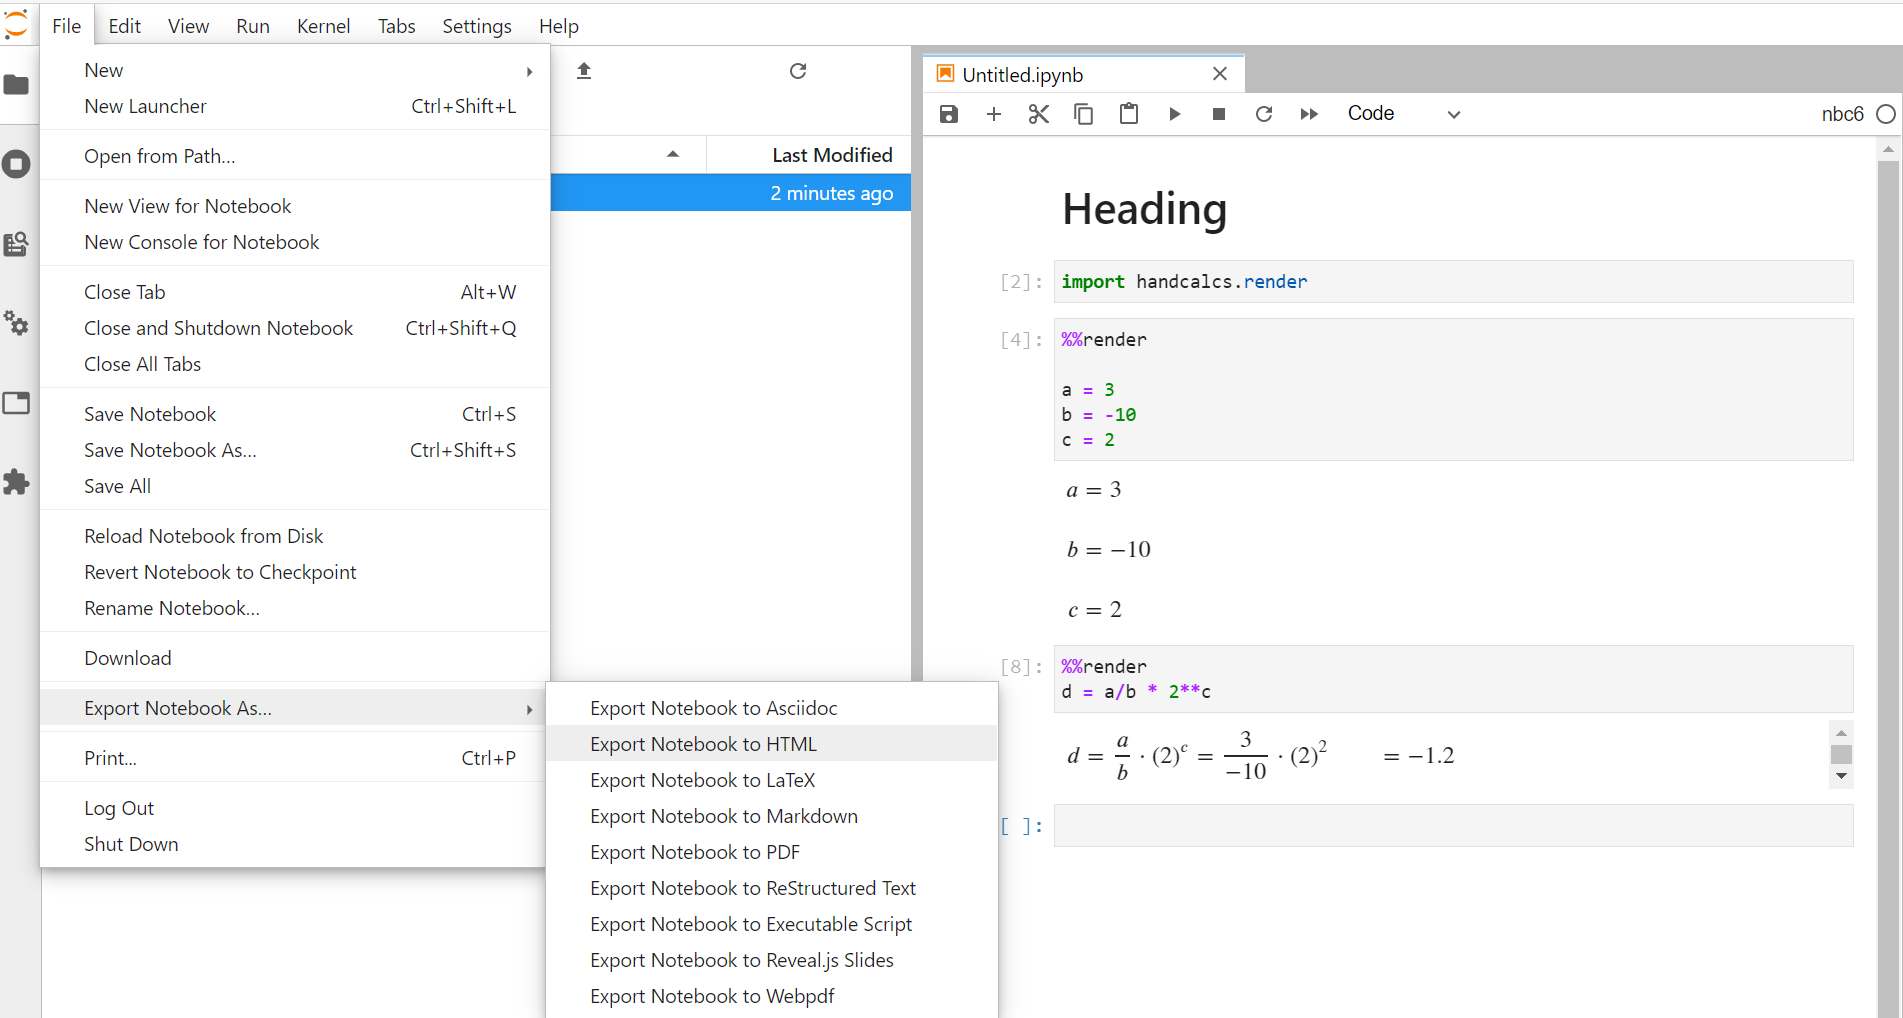Choose Print... menu entry

click(x=295, y=758)
